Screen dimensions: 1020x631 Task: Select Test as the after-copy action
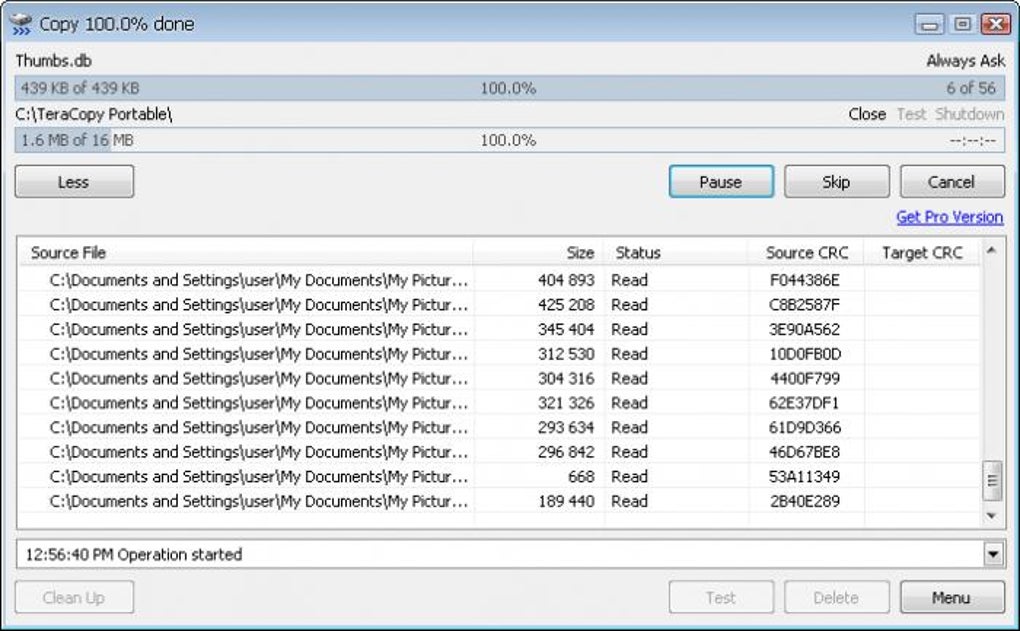tap(911, 114)
